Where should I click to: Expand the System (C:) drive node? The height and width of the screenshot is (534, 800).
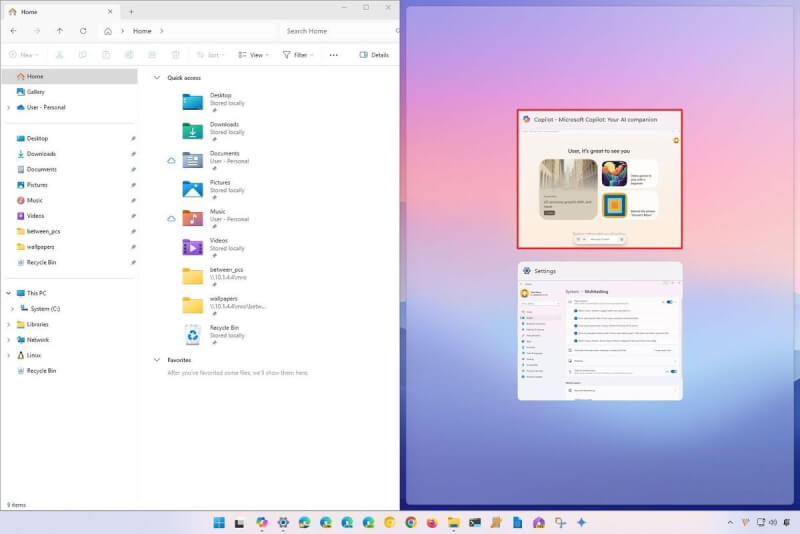[12, 309]
